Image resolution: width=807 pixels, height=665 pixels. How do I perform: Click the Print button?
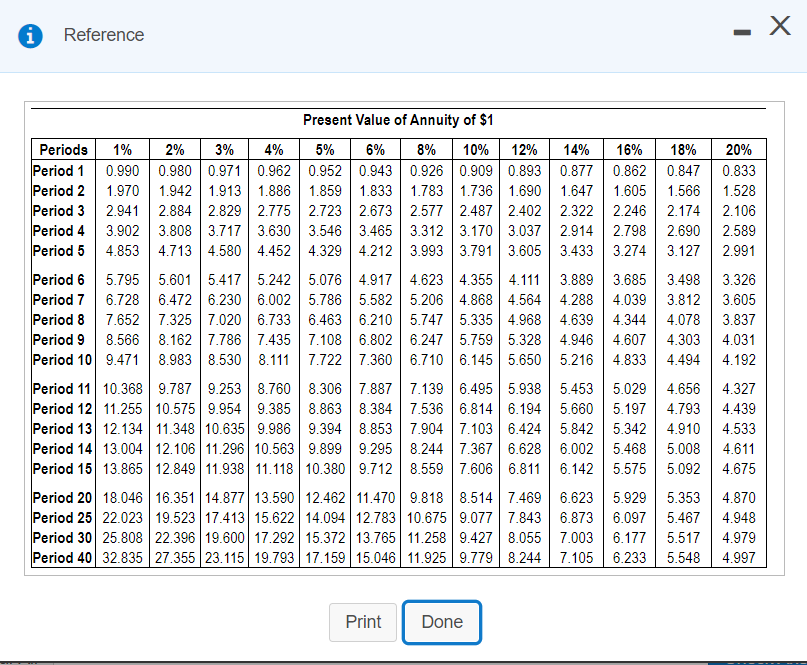coord(362,622)
